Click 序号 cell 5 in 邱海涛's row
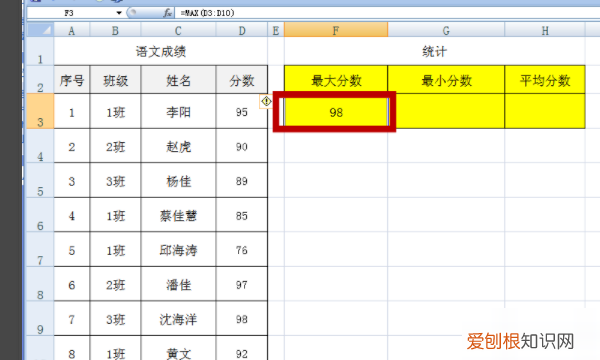This screenshot has width=600, height=360. tap(72, 249)
